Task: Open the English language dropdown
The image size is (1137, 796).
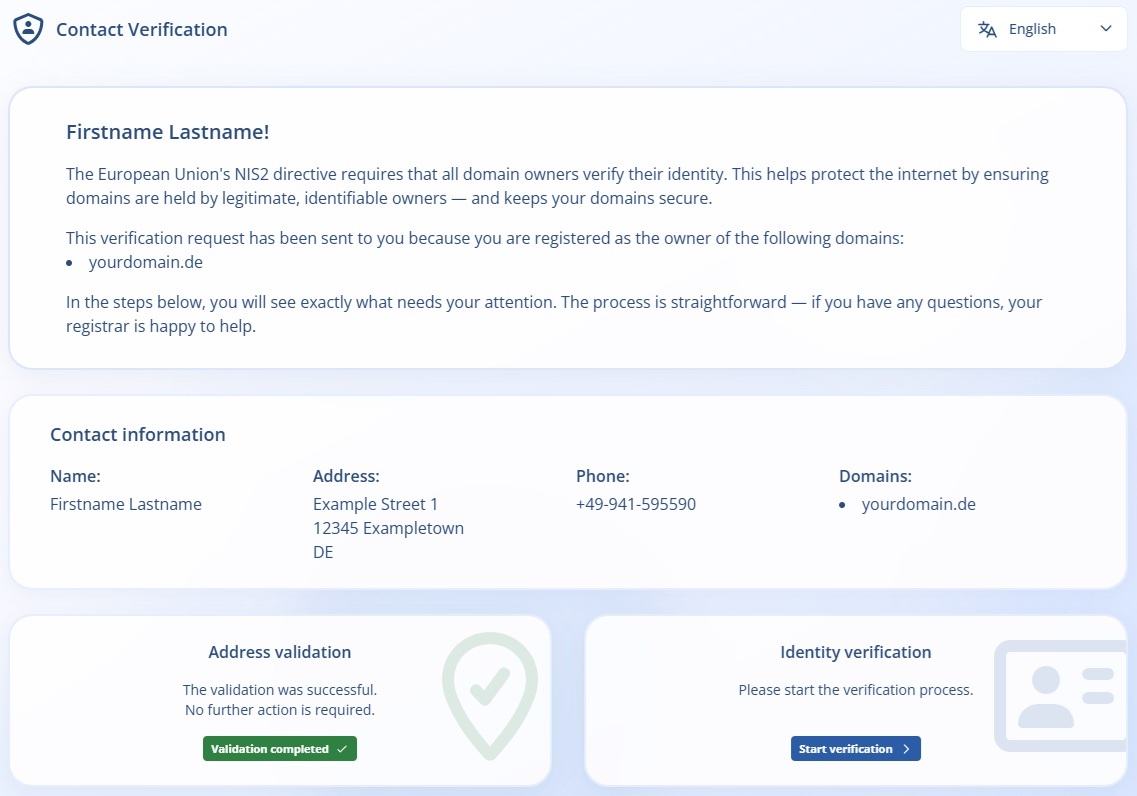Action: pyautogui.click(x=1043, y=29)
